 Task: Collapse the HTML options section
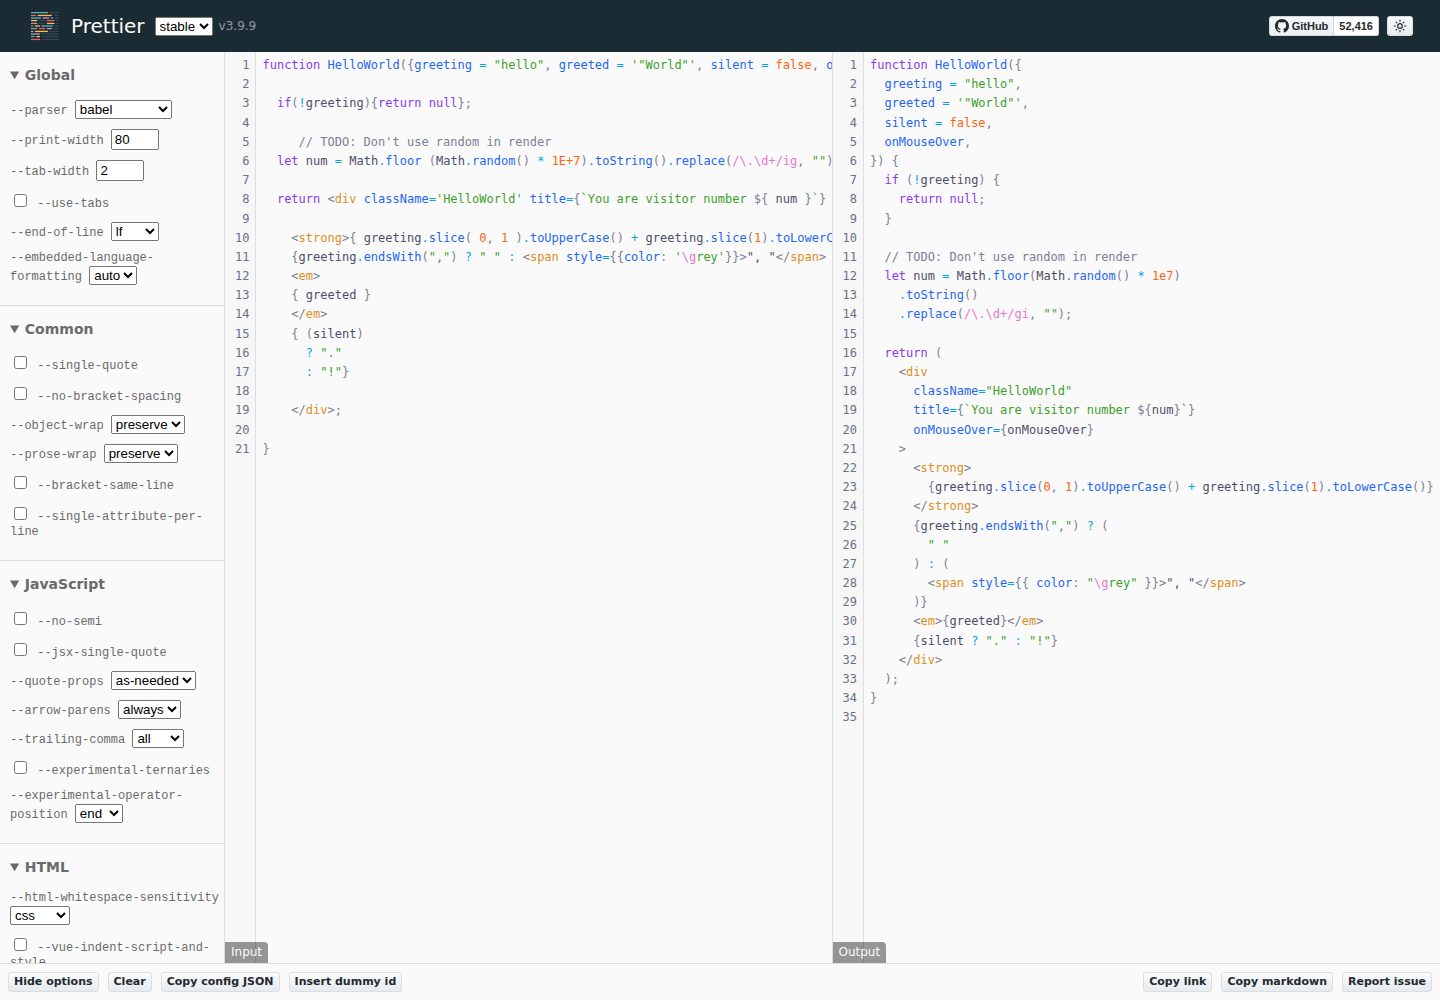[39, 867]
